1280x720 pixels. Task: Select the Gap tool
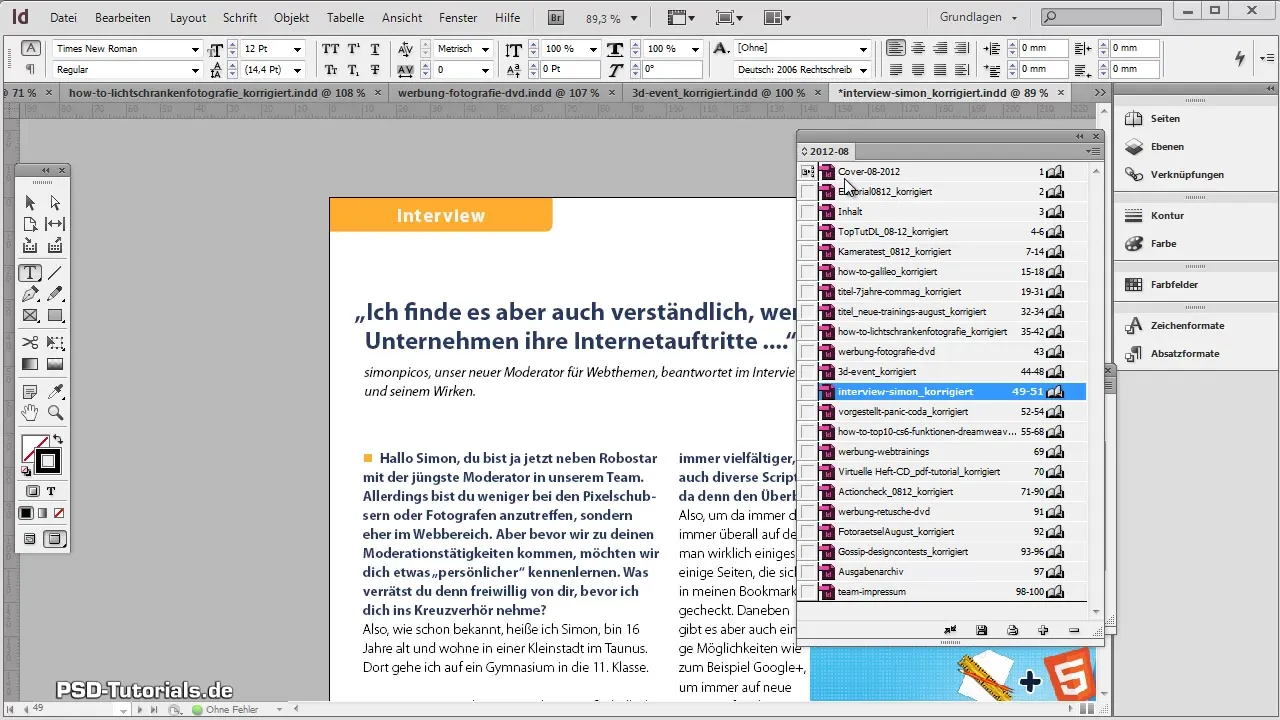[x=55, y=224]
